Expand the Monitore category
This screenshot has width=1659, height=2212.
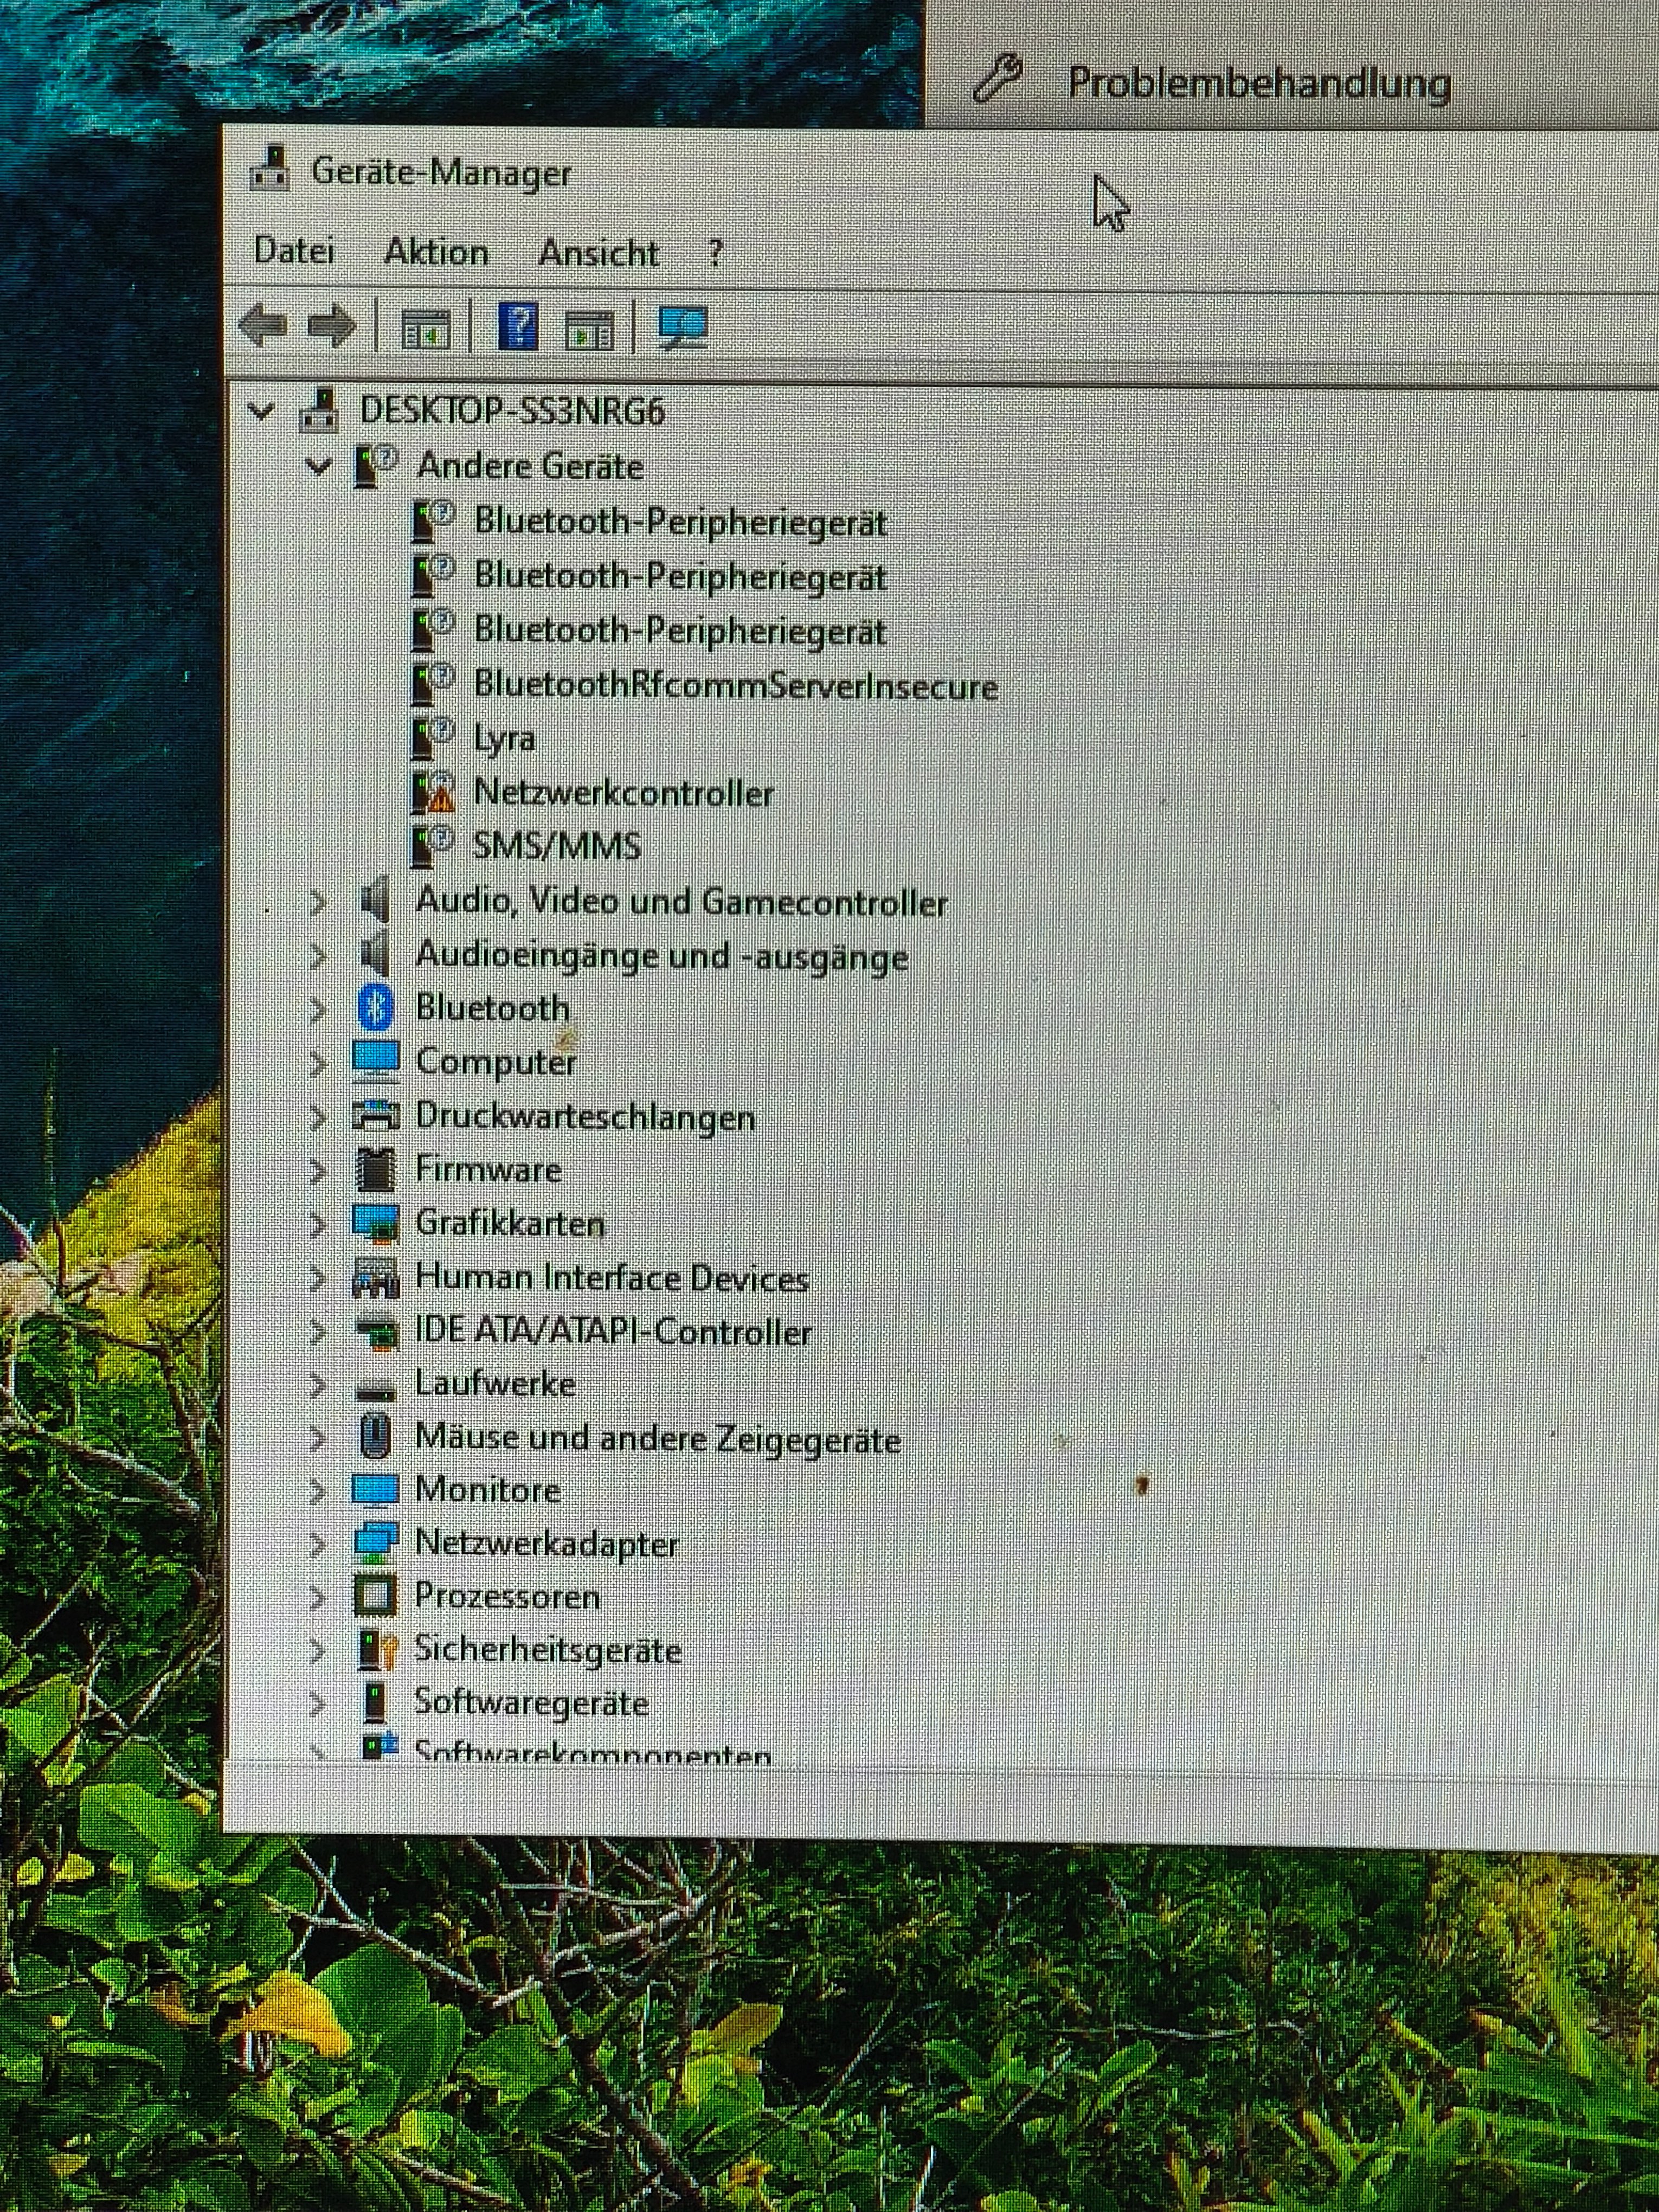pos(317,1491)
